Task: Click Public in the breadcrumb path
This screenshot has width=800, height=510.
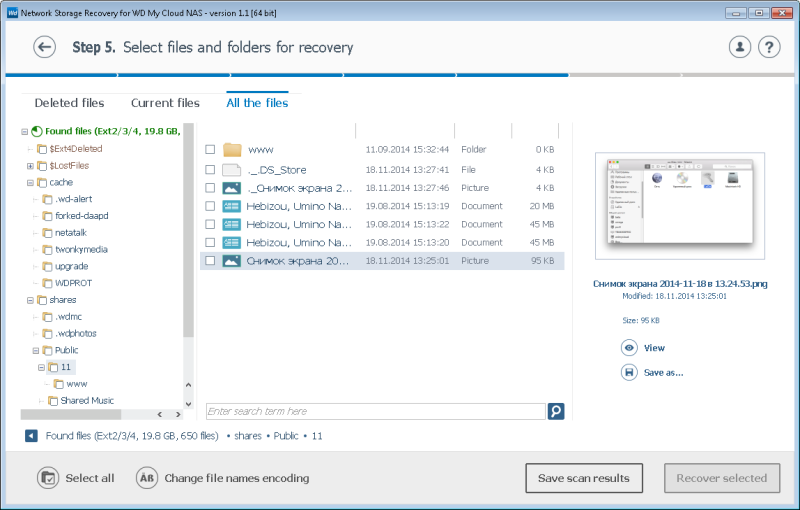Action: pos(286,436)
